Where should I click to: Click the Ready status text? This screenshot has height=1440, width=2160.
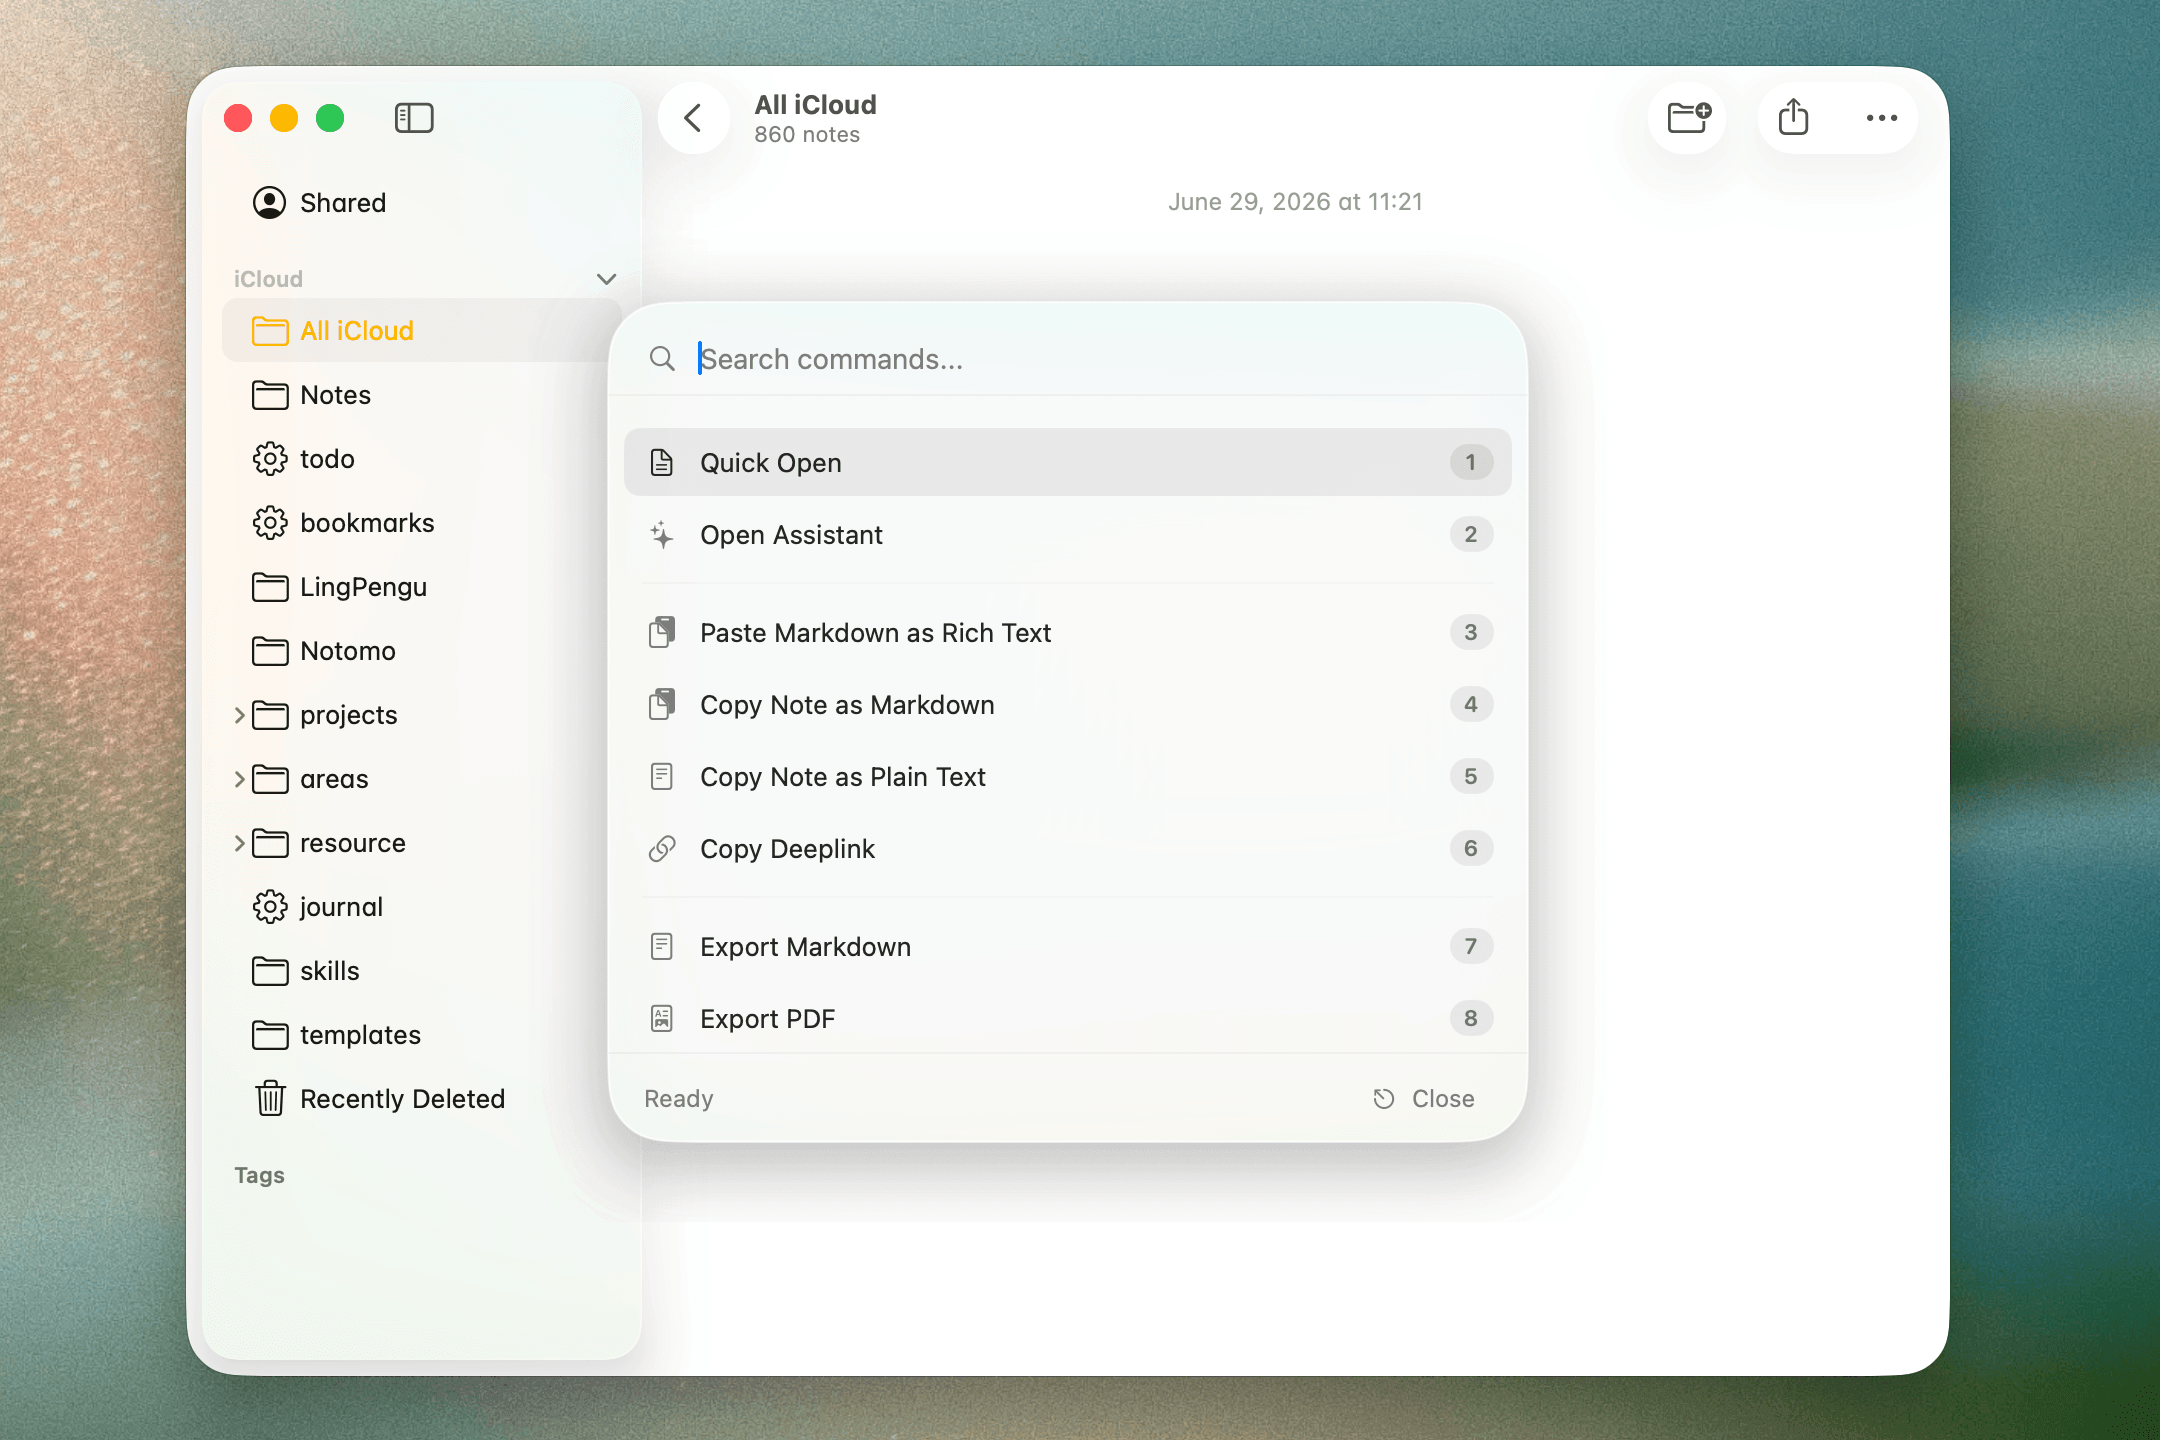coord(679,1099)
